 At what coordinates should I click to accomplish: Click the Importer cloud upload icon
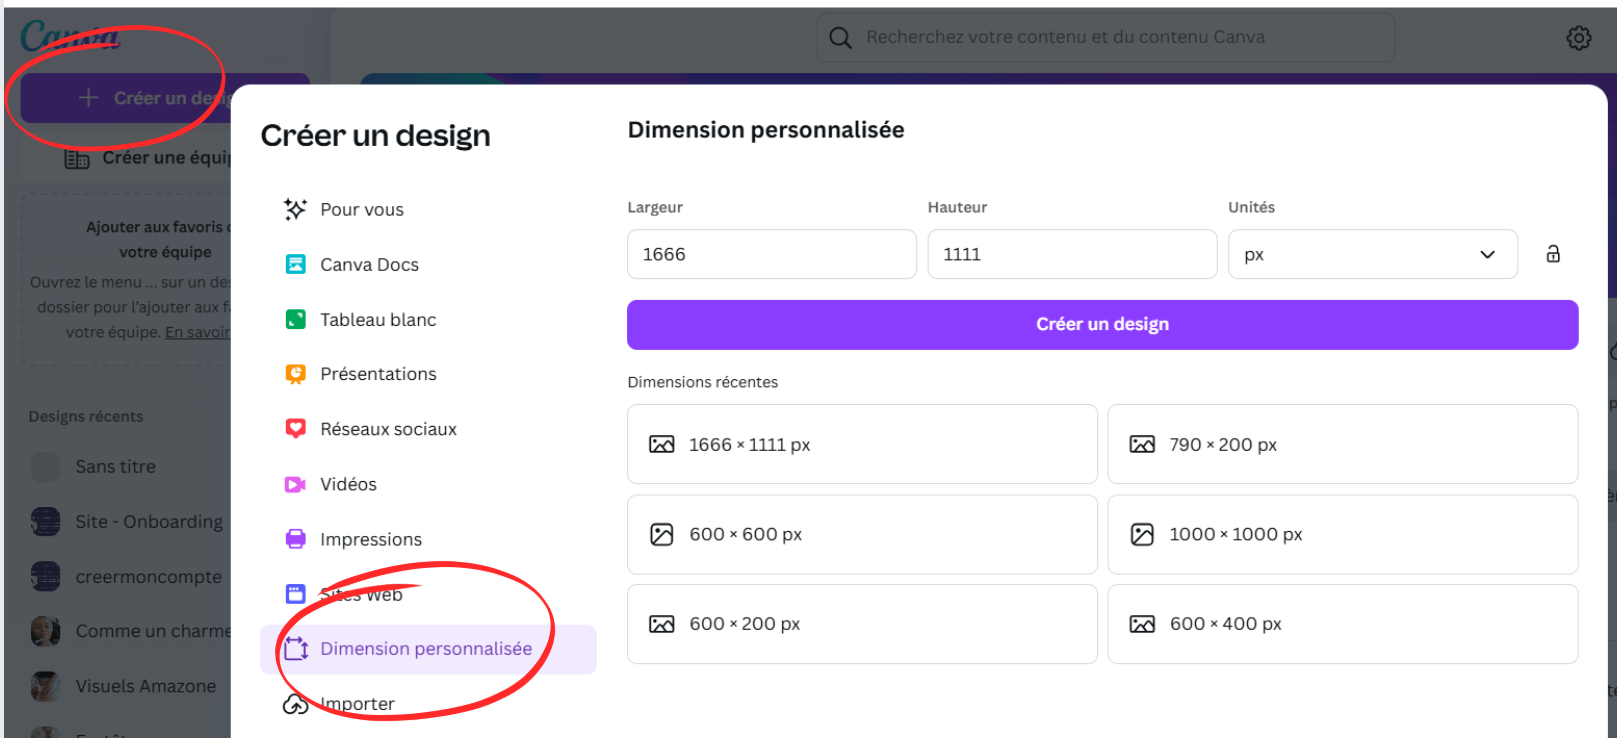point(295,704)
